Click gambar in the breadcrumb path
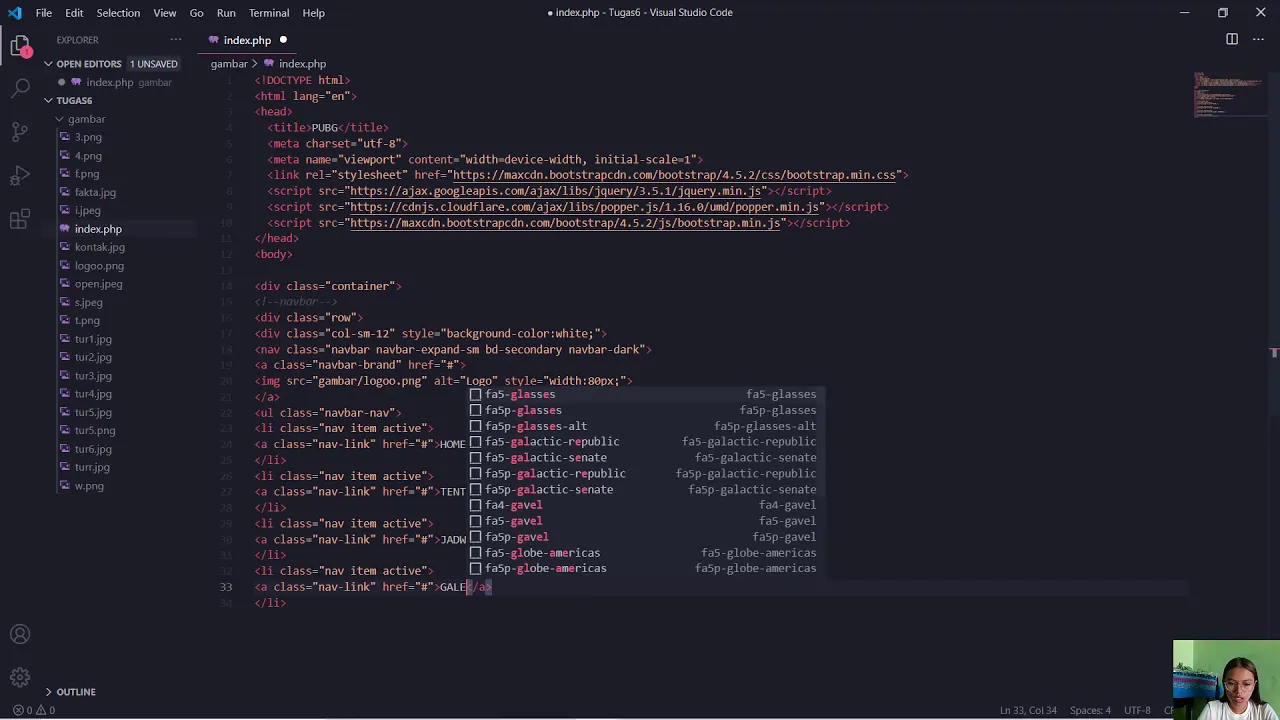The height and width of the screenshot is (720, 1280). (x=229, y=64)
